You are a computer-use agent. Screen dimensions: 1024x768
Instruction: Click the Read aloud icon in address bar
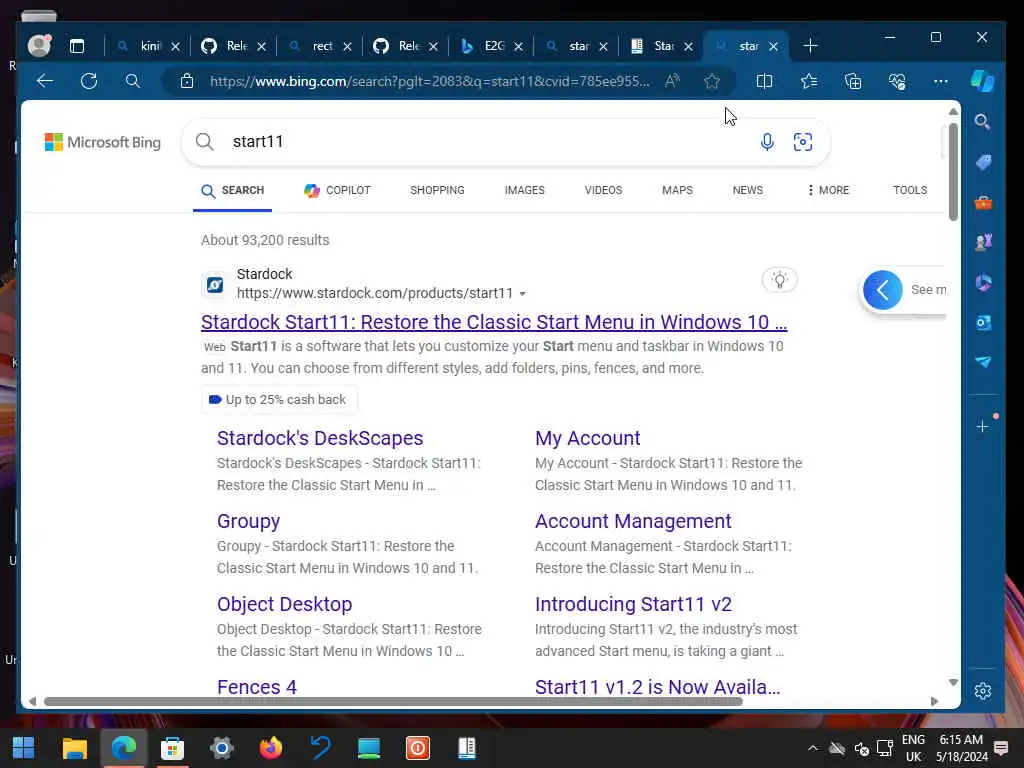click(672, 81)
